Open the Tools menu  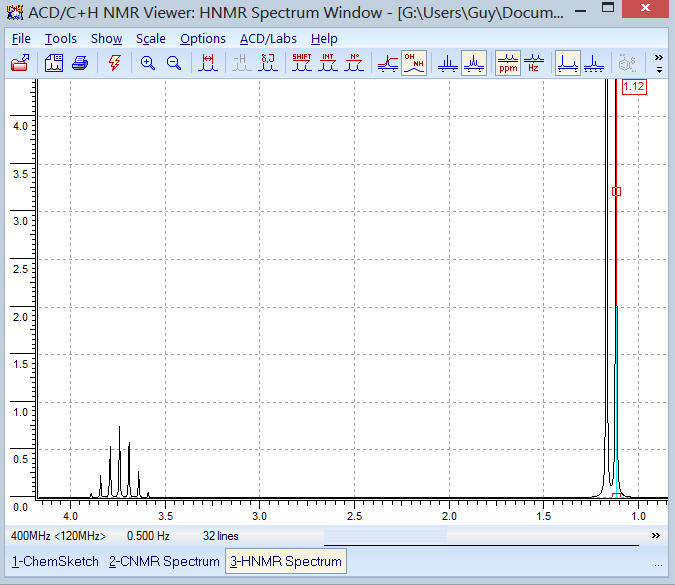pyautogui.click(x=61, y=39)
